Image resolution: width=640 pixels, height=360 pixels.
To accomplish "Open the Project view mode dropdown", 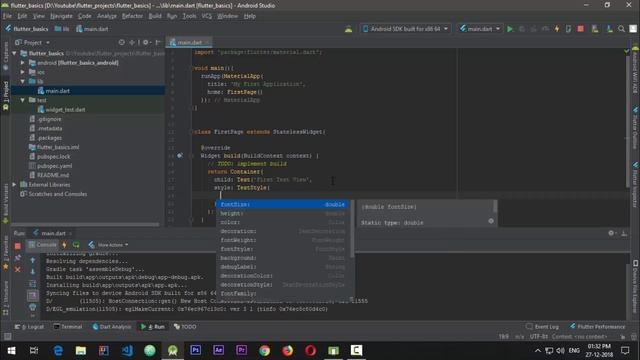I will (x=32, y=42).
